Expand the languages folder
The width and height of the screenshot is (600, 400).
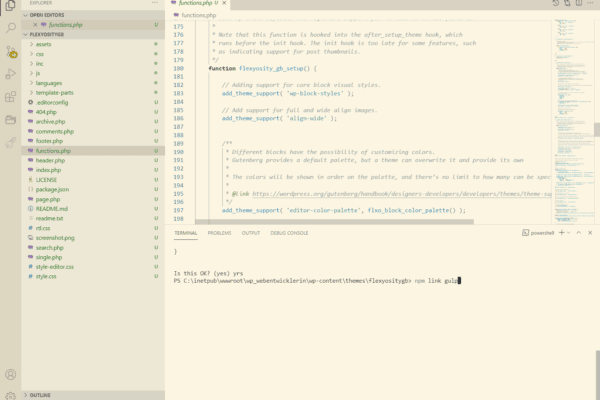pos(93,83)
